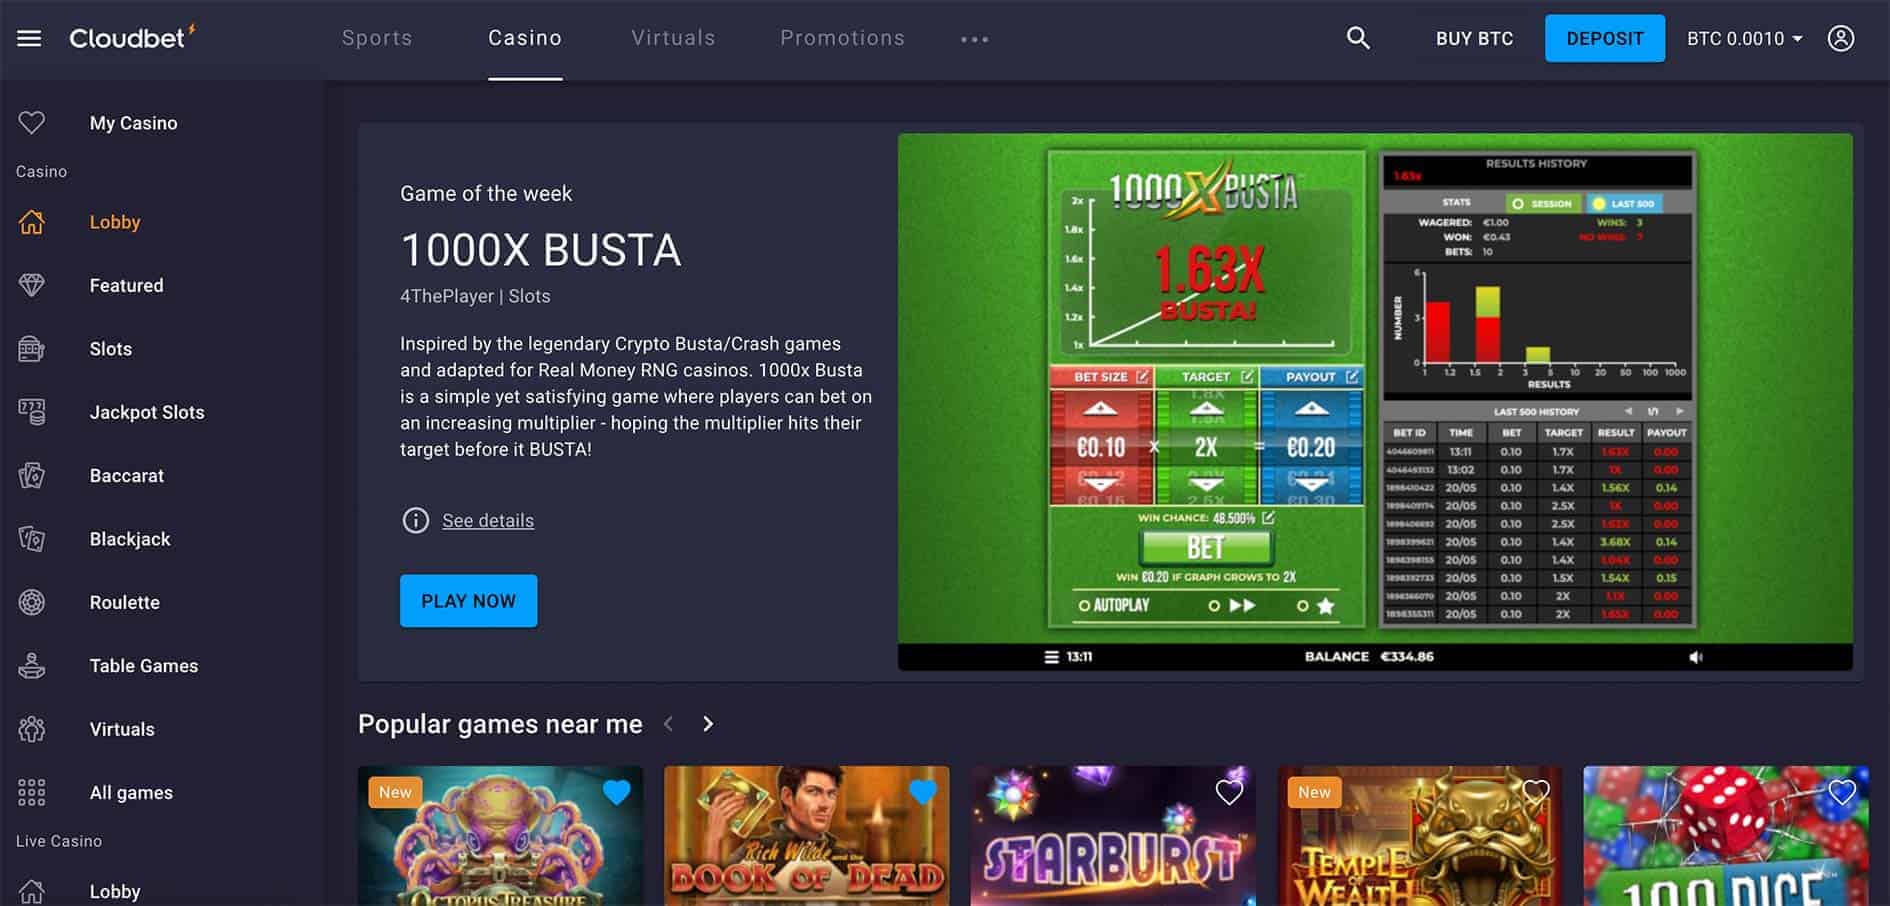Image resolution: width=1890 pixels, height=906 pixels.
Task: Open the hamburger menu icon
Action: click(29, 39)
